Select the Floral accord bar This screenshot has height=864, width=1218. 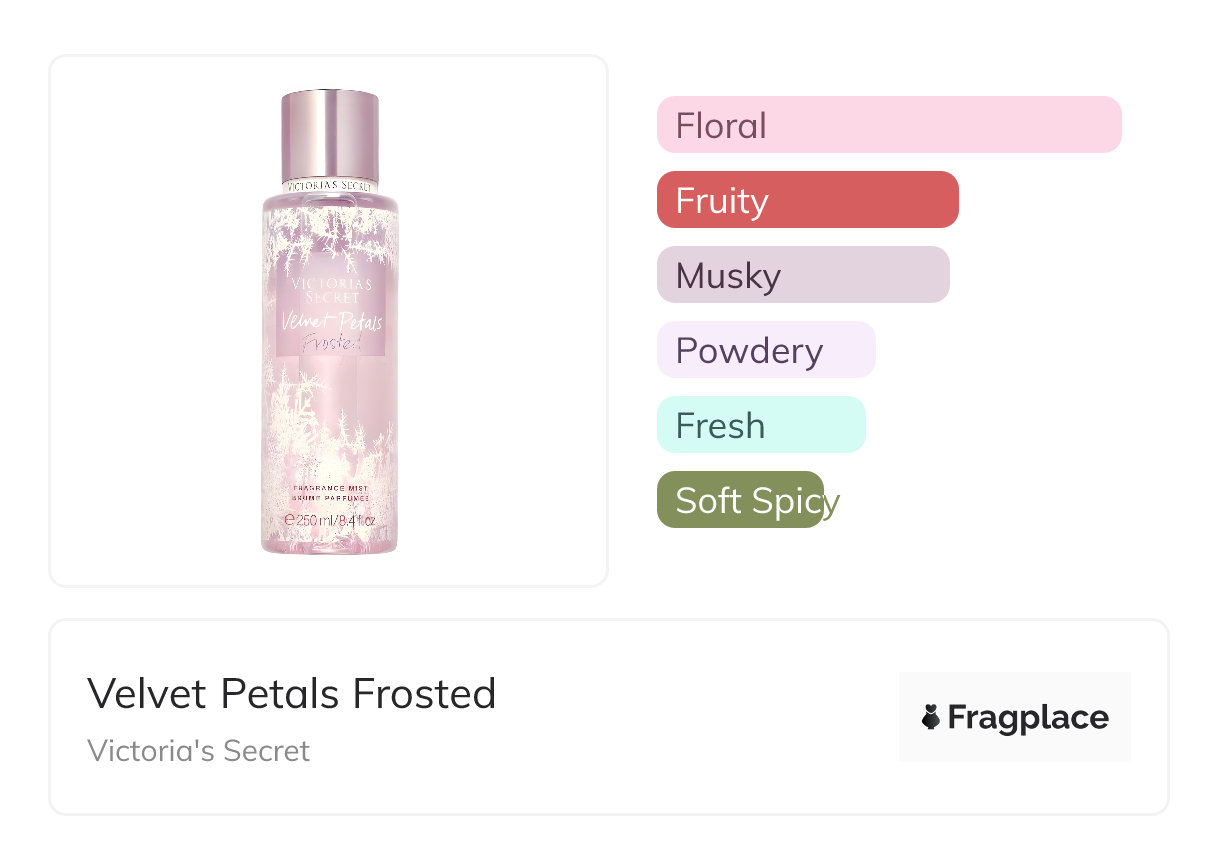click(x=889, y=125)
